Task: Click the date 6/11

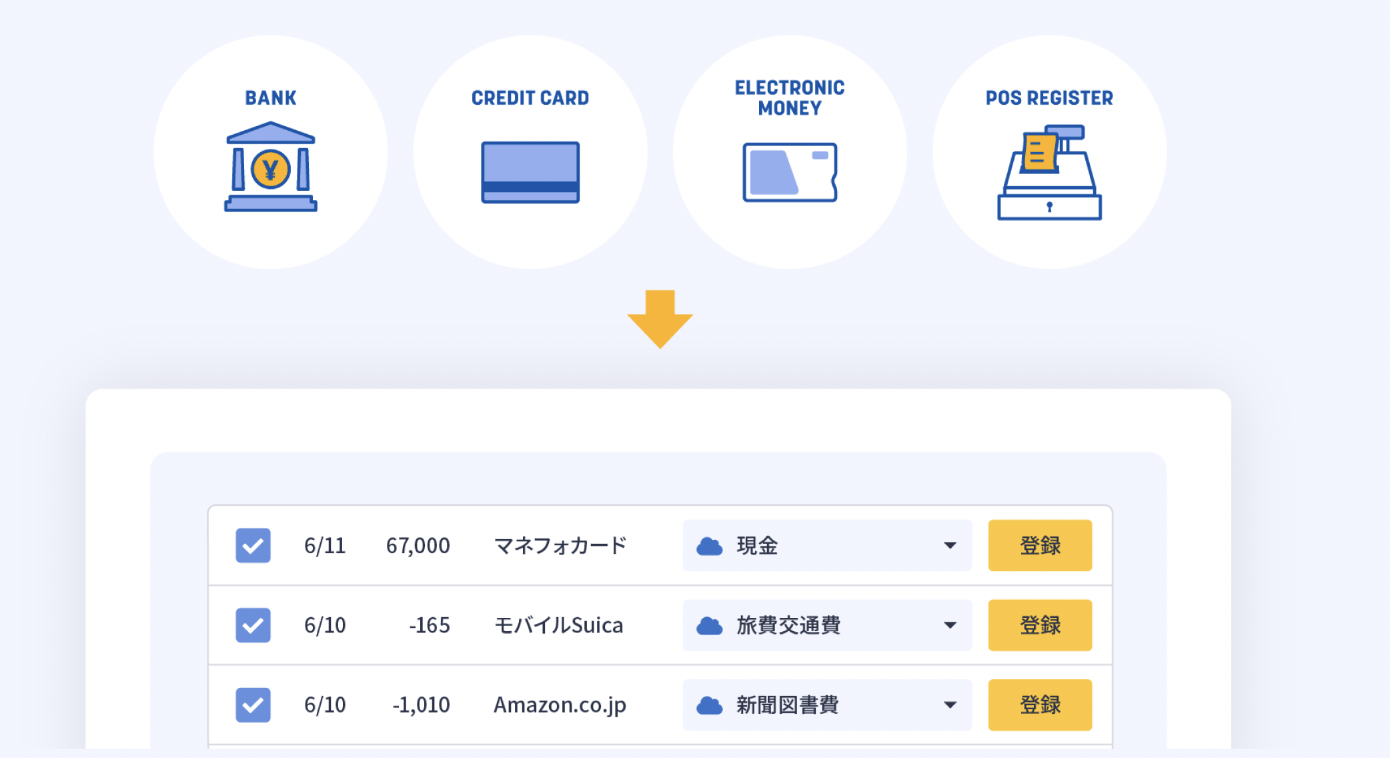Action: coord(325,546)
